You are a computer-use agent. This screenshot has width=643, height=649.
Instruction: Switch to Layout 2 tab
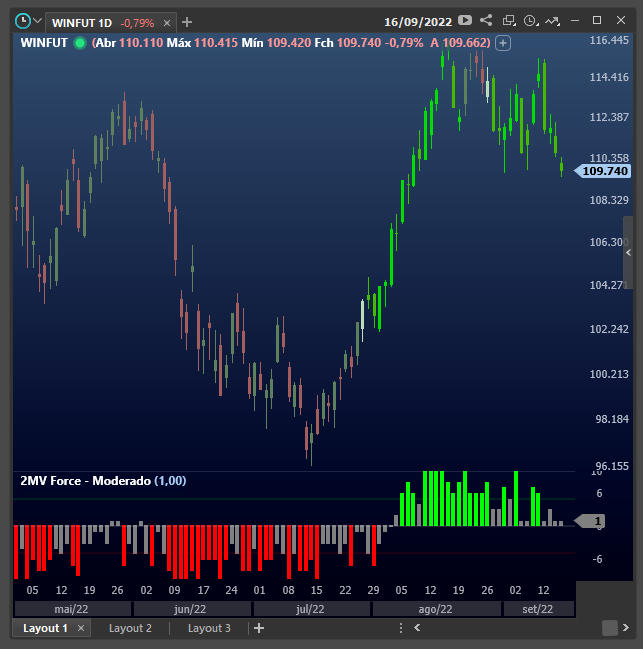130,628
